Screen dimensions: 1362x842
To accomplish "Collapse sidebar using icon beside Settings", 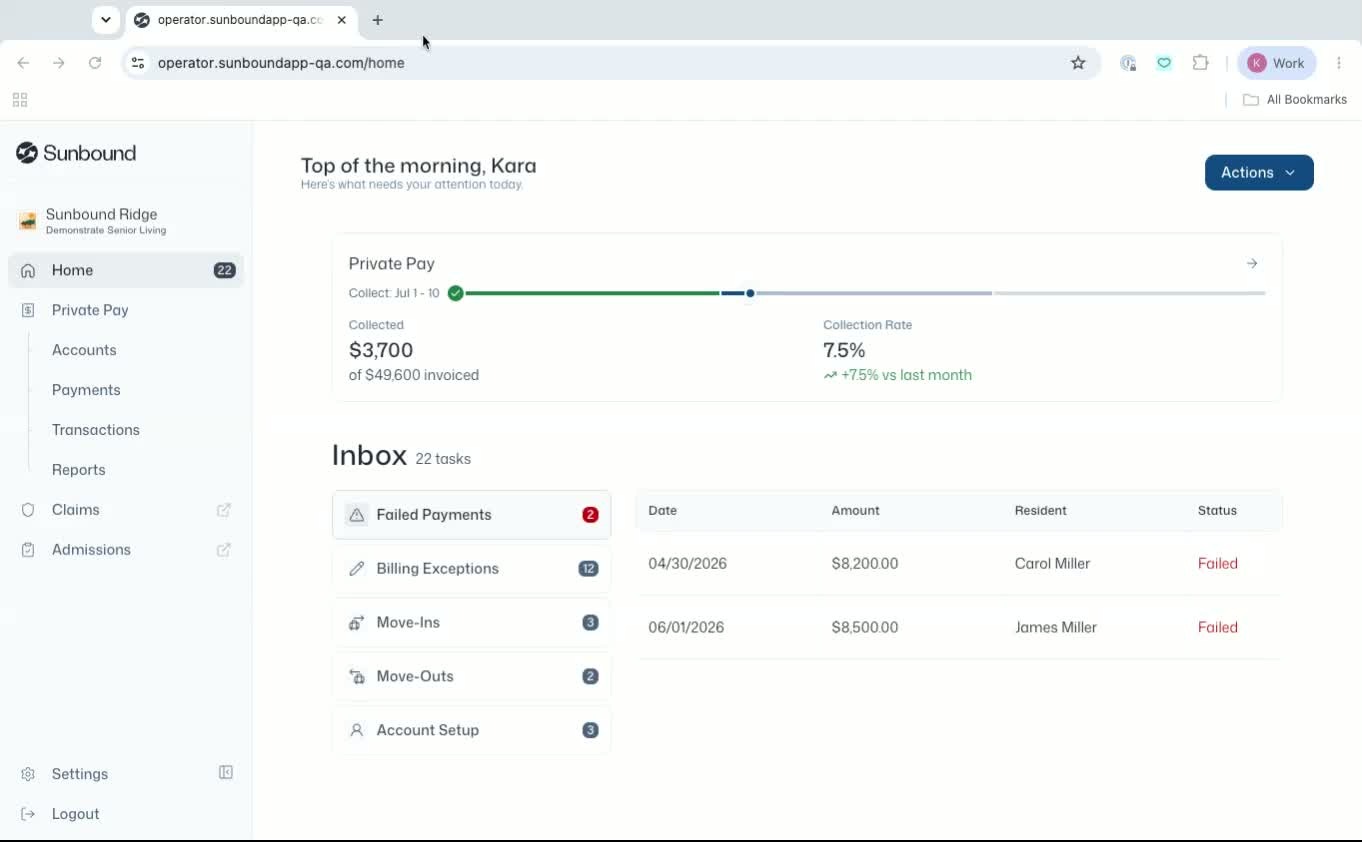I will (x=226, y=773).
